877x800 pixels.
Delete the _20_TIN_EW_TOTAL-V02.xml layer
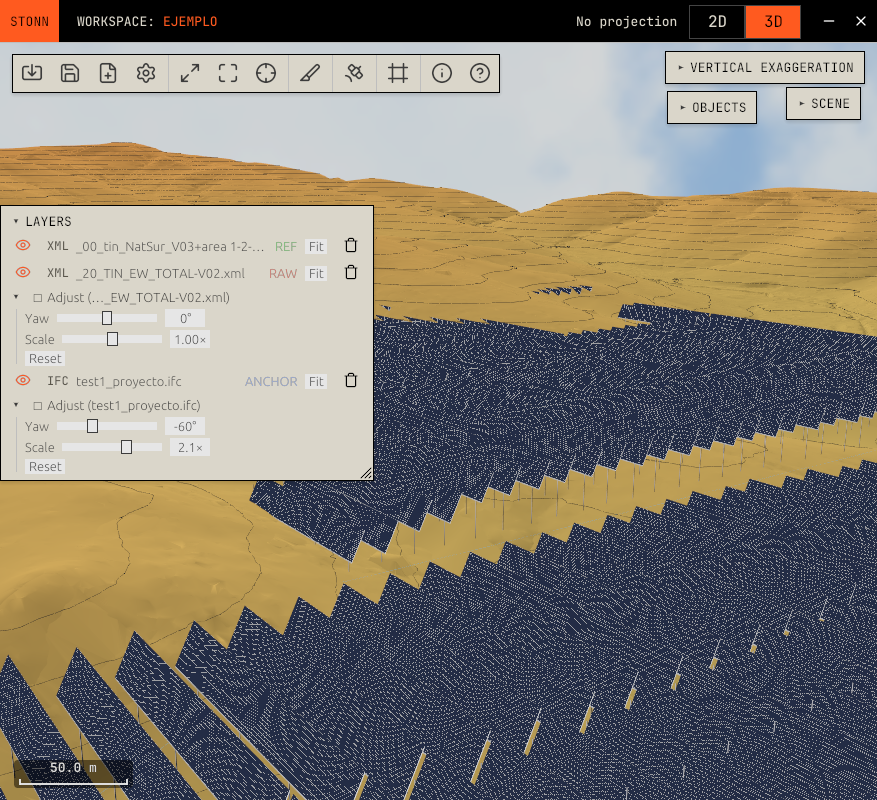coord(351,272)
